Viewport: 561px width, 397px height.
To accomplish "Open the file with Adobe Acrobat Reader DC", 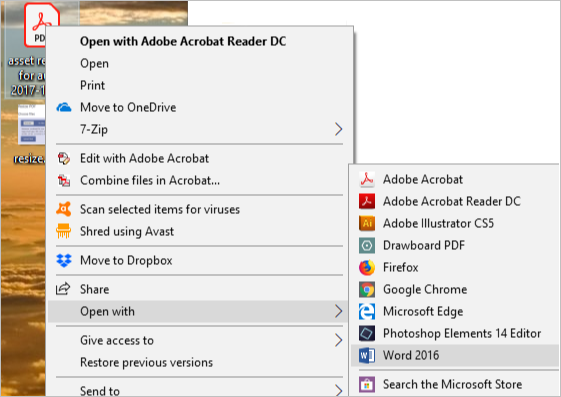I will [x=455, y=201].
